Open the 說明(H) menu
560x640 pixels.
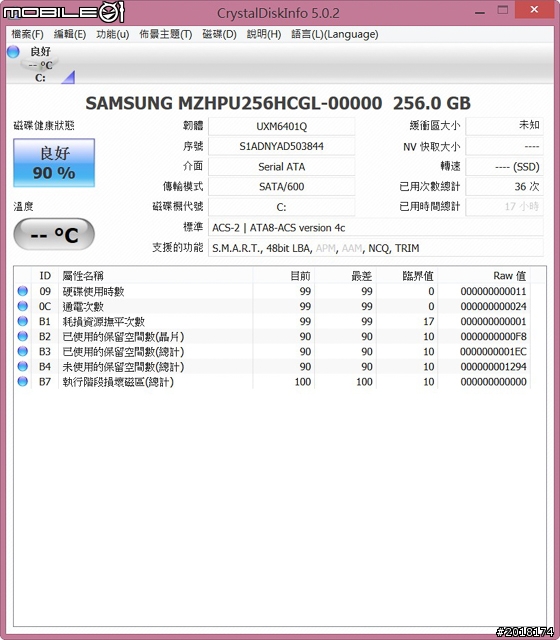tap(264, 34)
